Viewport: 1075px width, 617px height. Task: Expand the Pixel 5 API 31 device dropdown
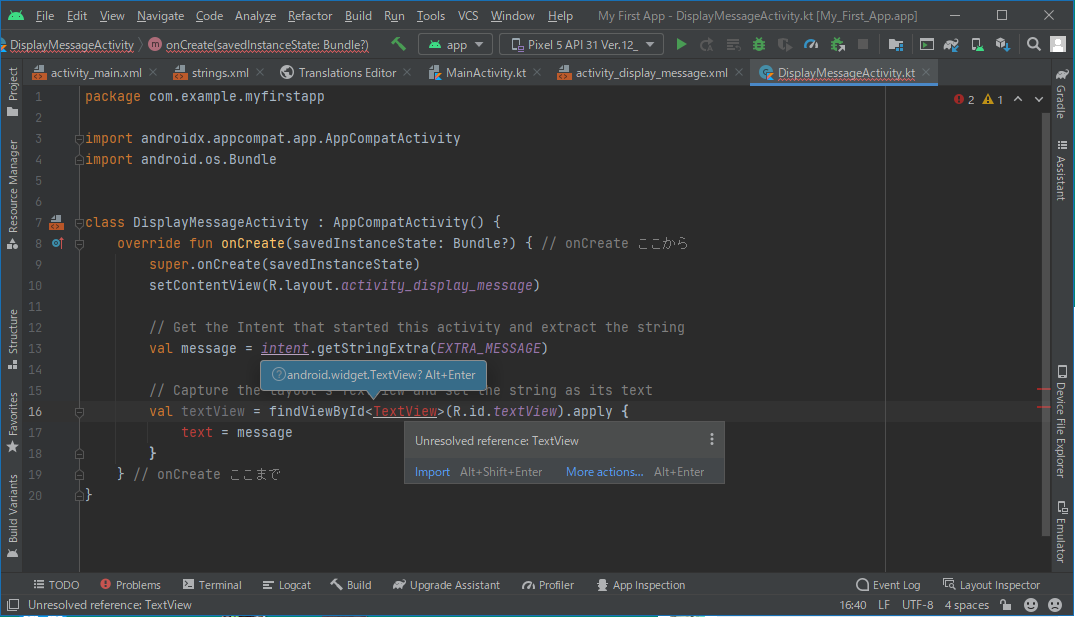581,45
